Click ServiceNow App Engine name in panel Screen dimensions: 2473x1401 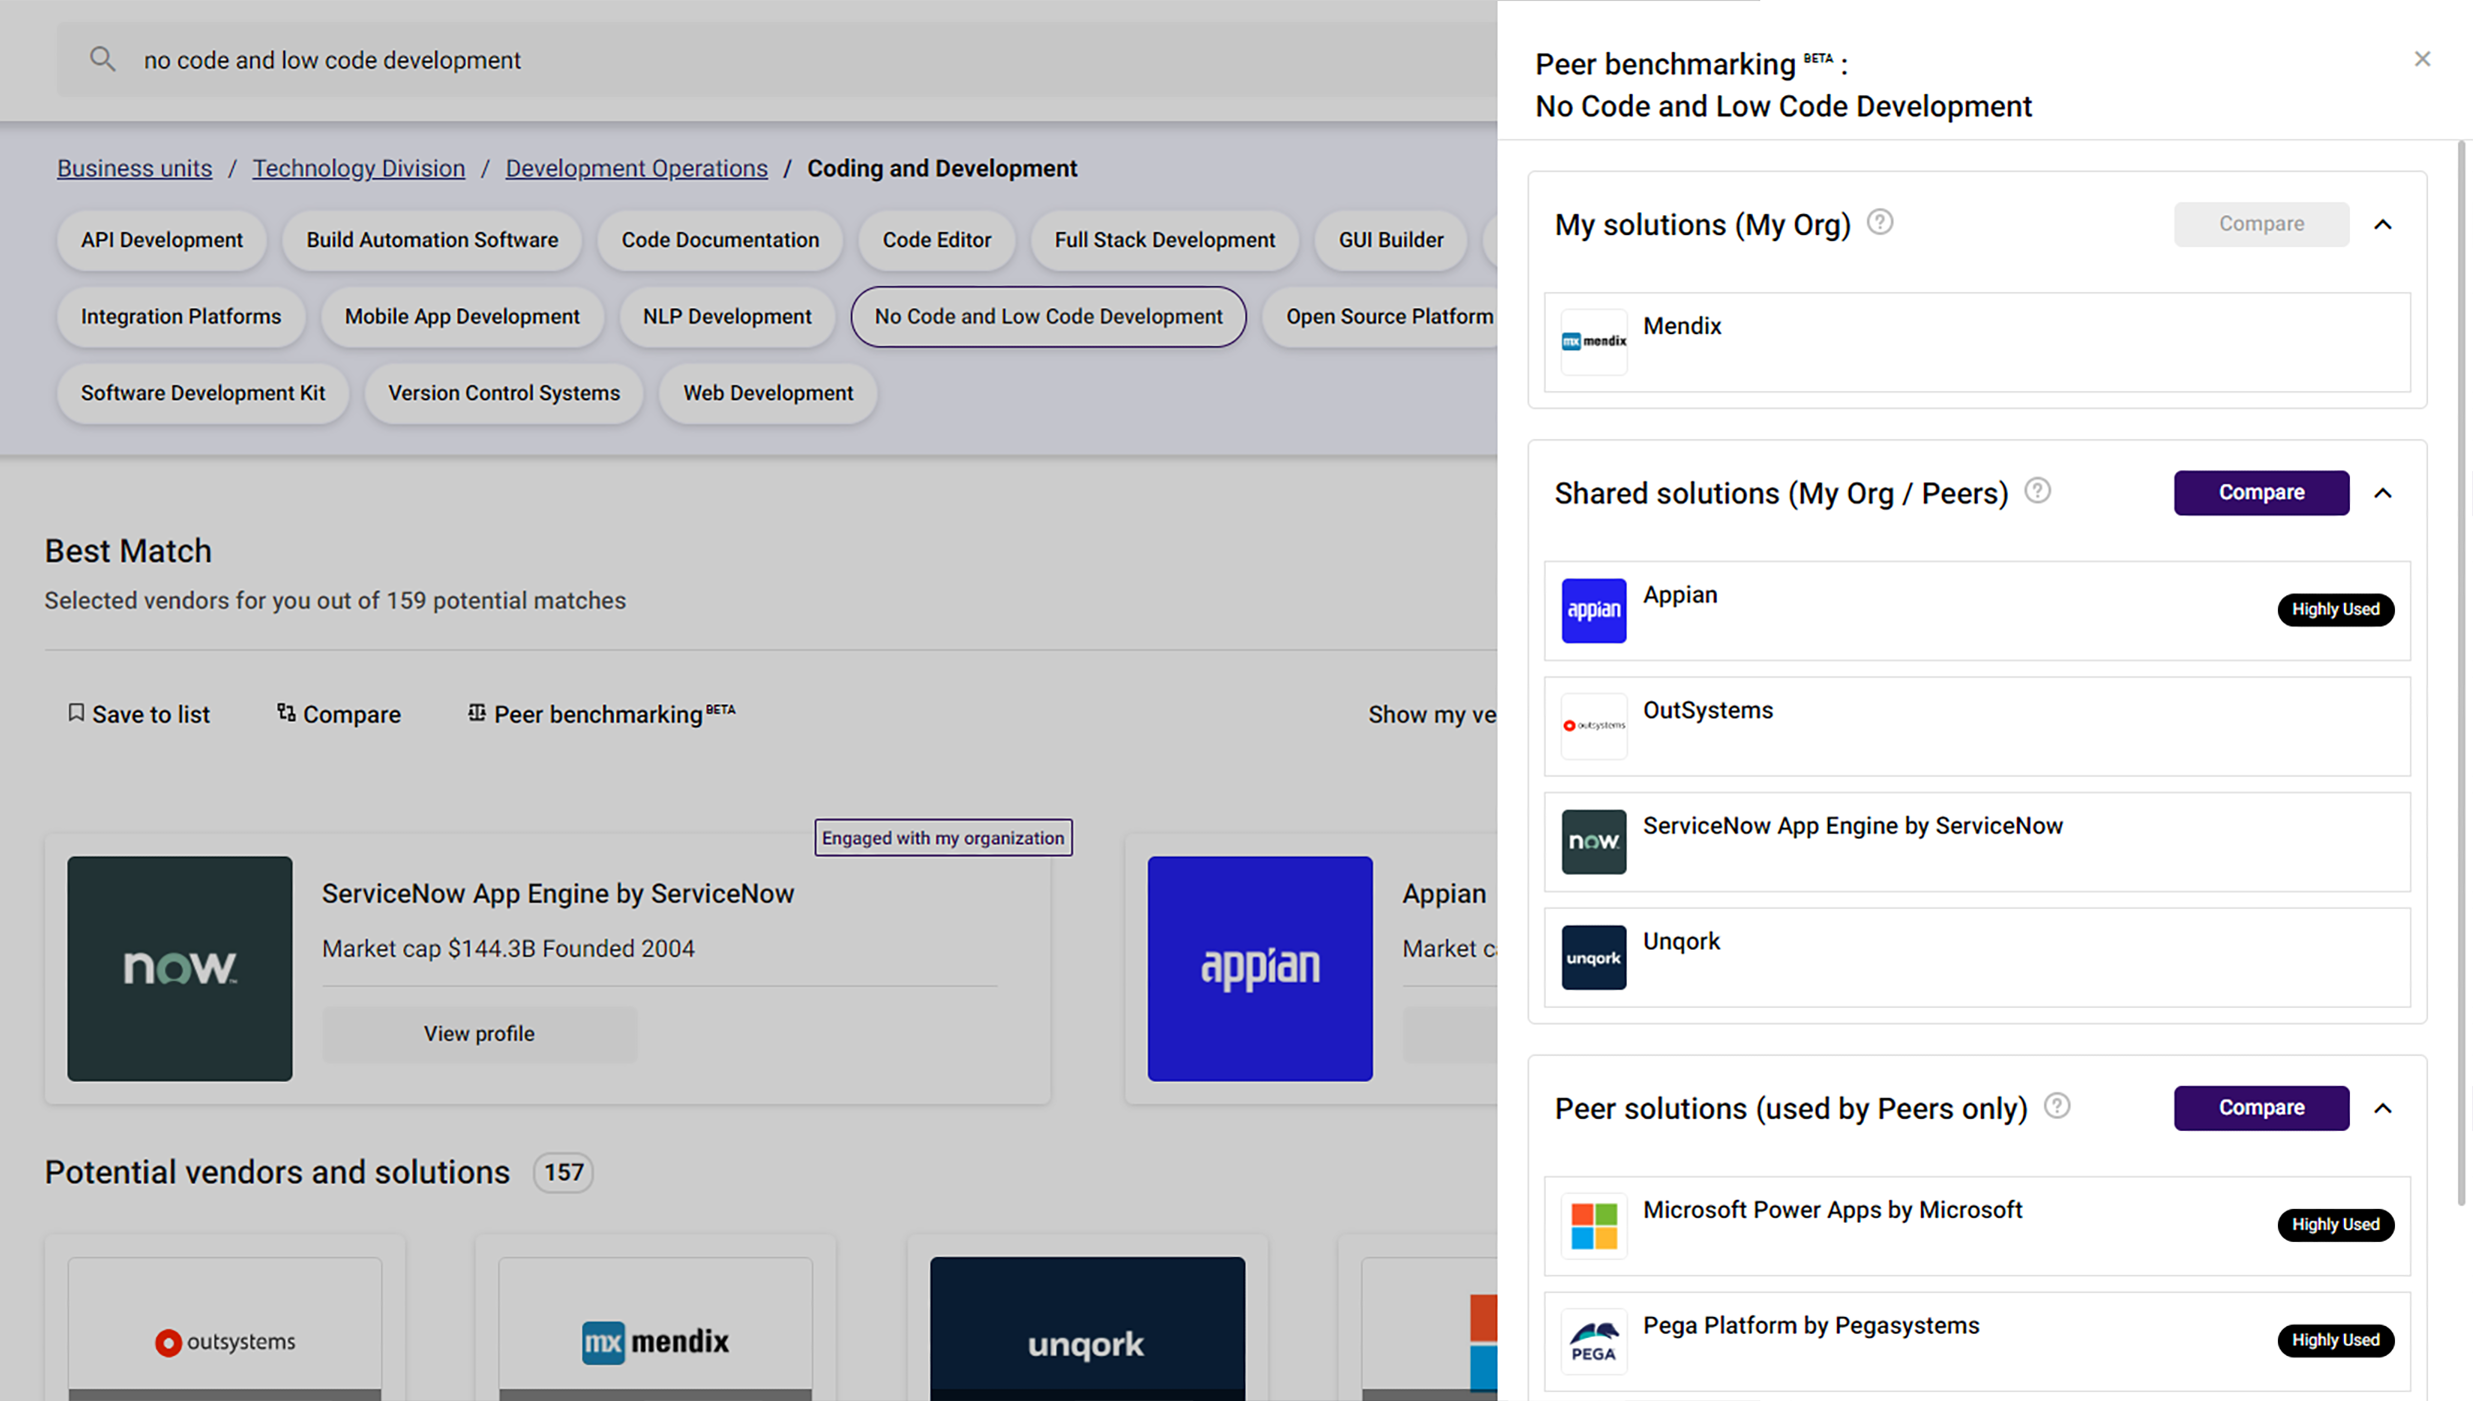pyautogui.click(x=1853, y=826)
